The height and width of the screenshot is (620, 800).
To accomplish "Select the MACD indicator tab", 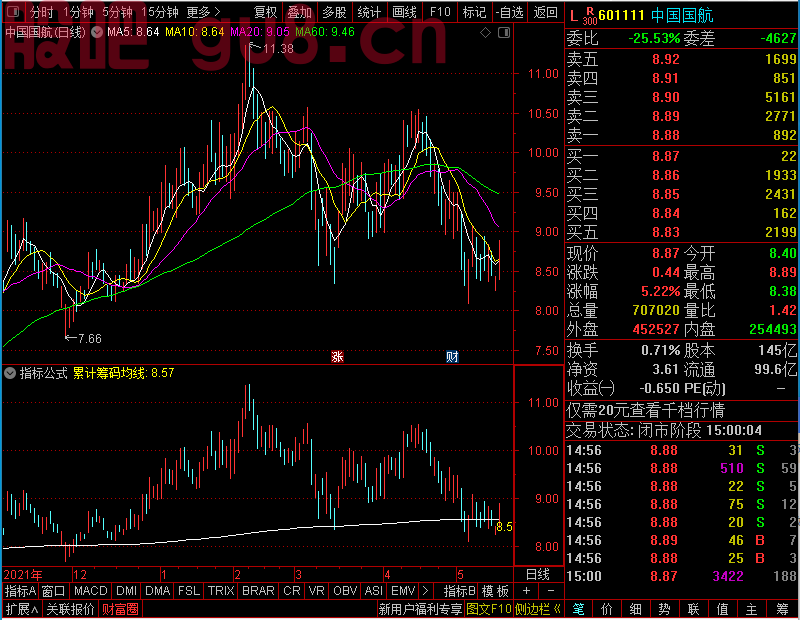I will click(91, 591).
